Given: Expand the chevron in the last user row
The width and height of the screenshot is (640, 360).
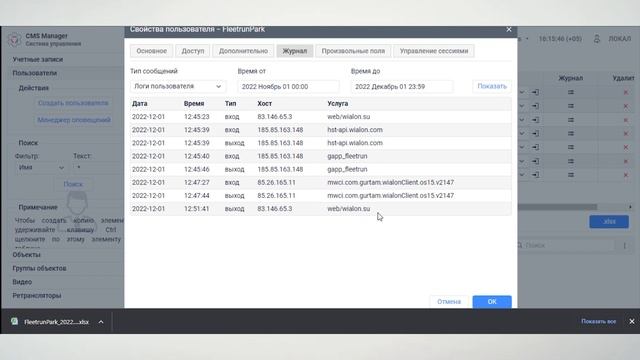Looking at the screenshot, I should [x=522, y=175].
